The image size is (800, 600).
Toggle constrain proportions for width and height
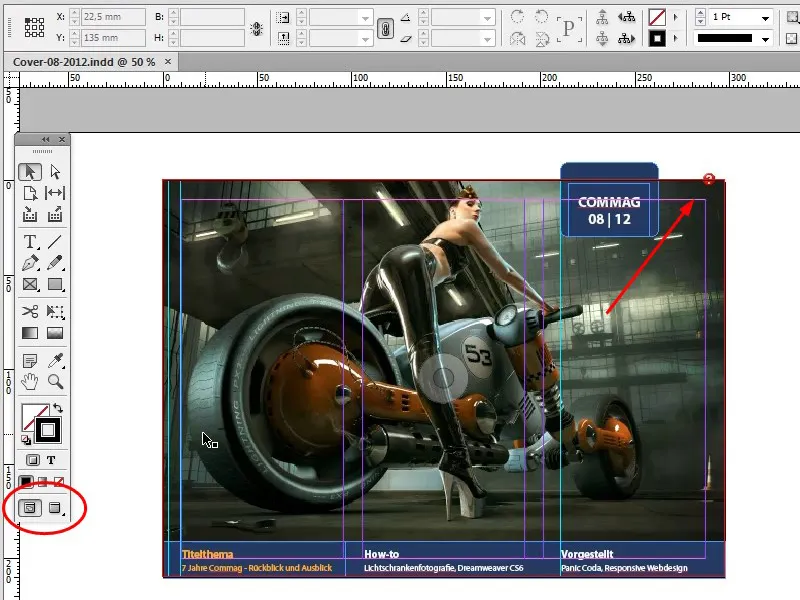[x=257, y=29]
